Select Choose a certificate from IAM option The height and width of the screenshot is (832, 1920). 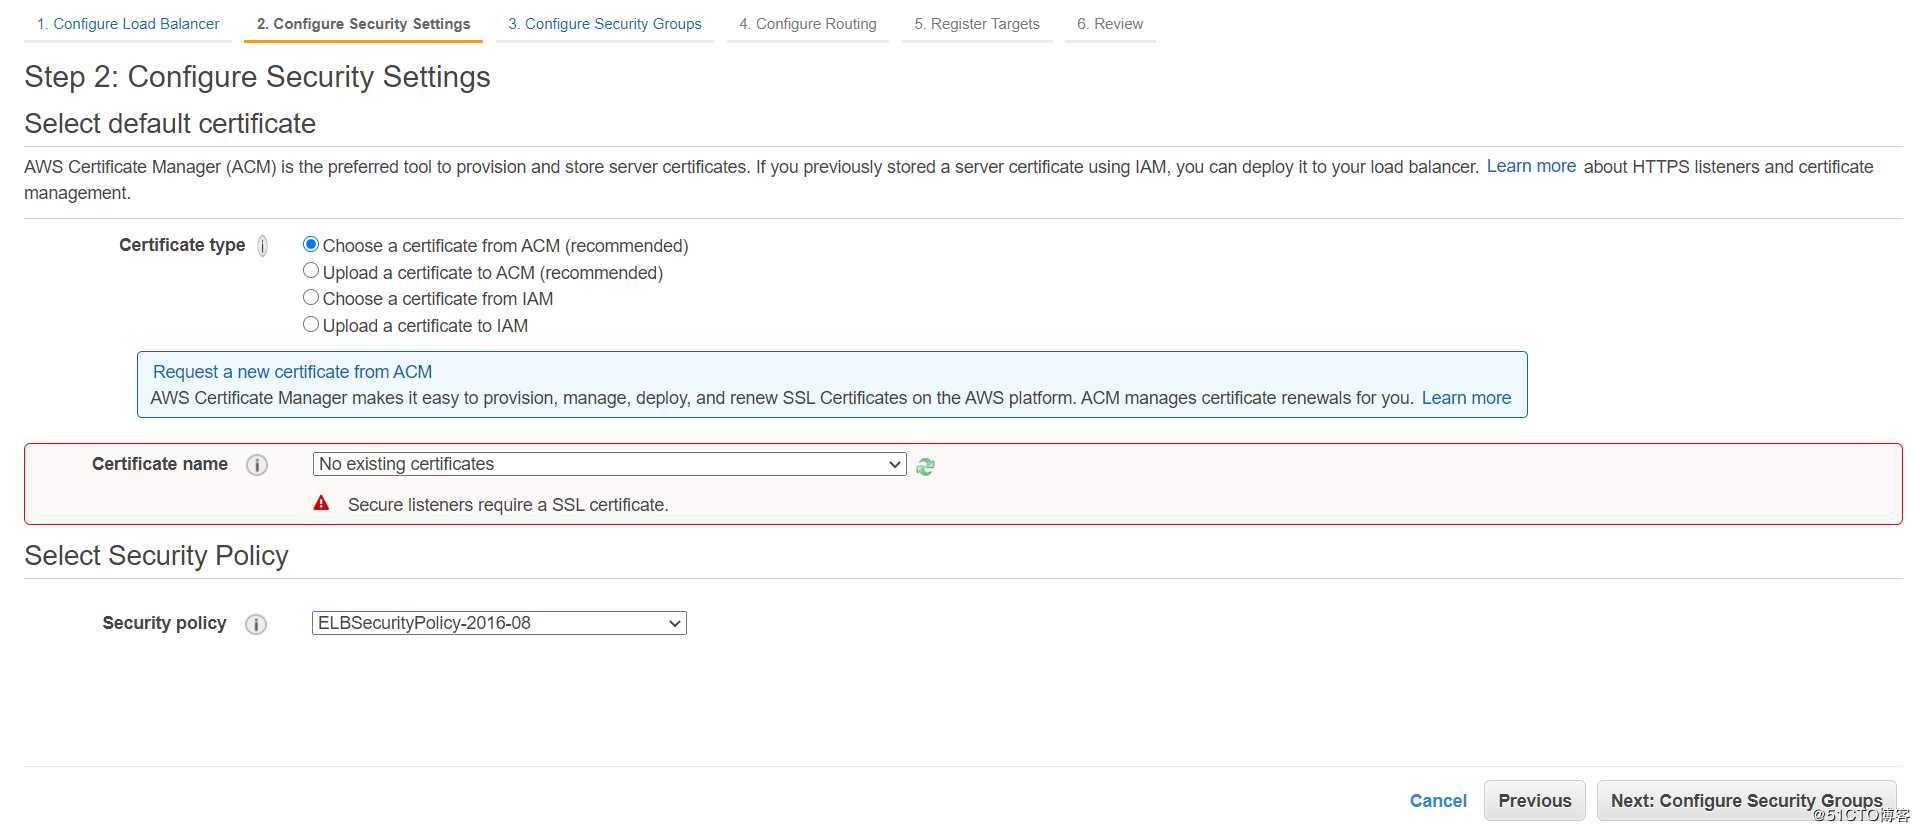click(311, 297)
